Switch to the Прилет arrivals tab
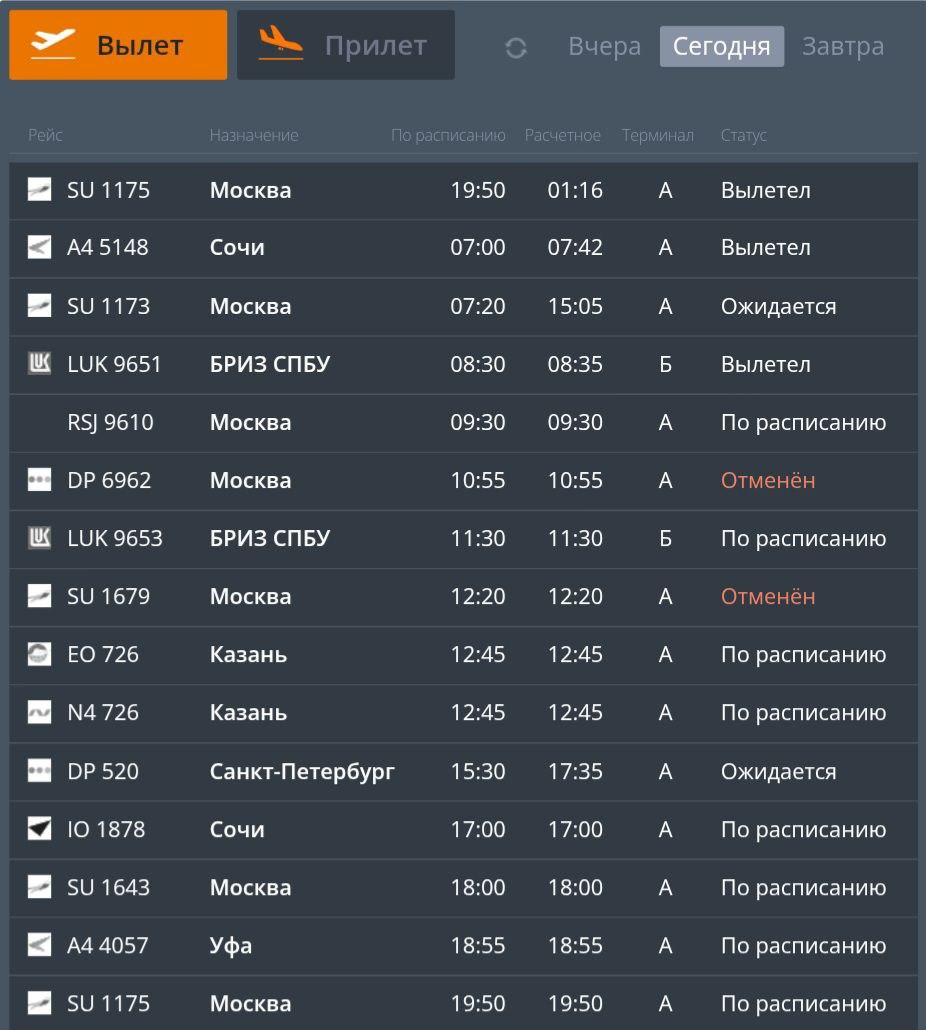This screenshot has height=1030, width=926. click(x=346, y=45)
